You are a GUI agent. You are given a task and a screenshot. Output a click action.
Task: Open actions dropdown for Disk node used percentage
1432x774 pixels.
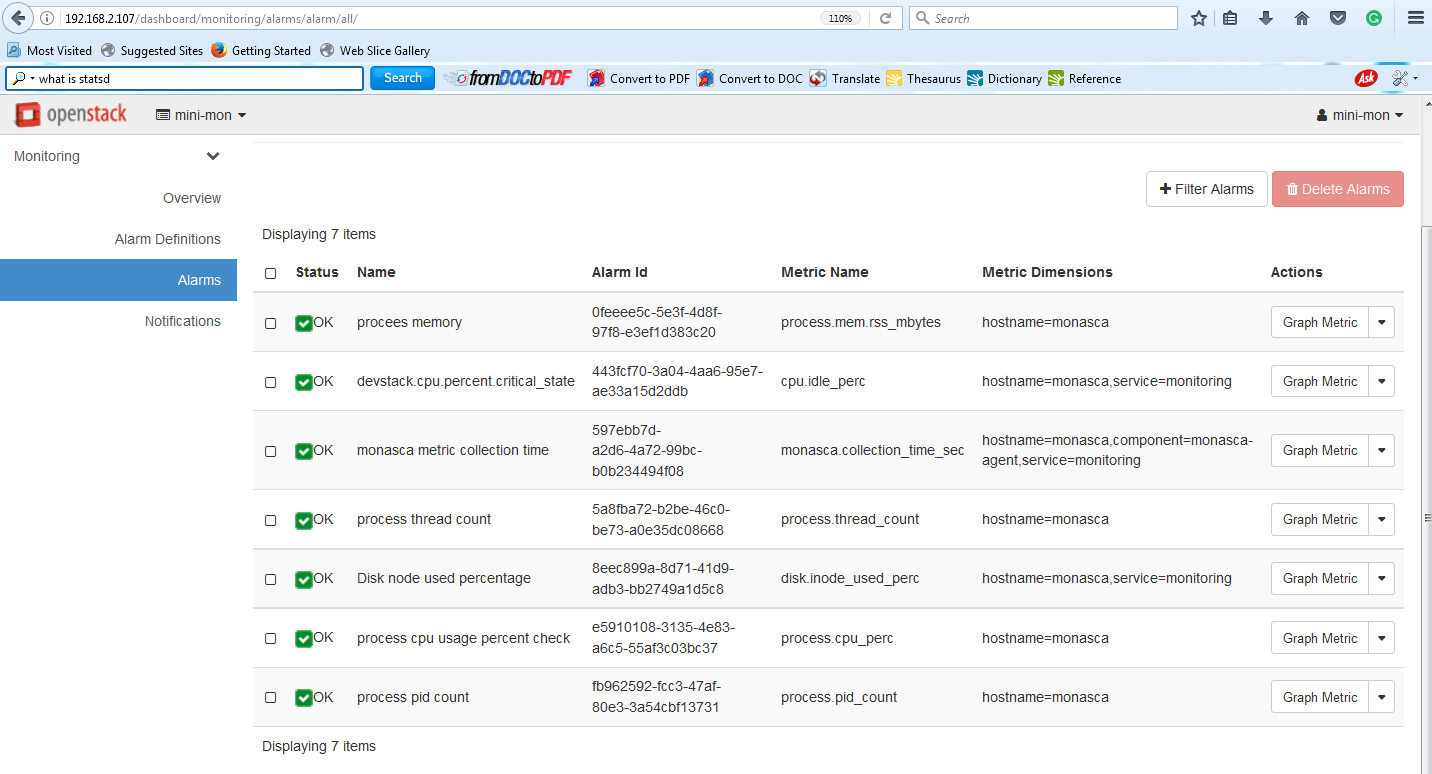1382,578
